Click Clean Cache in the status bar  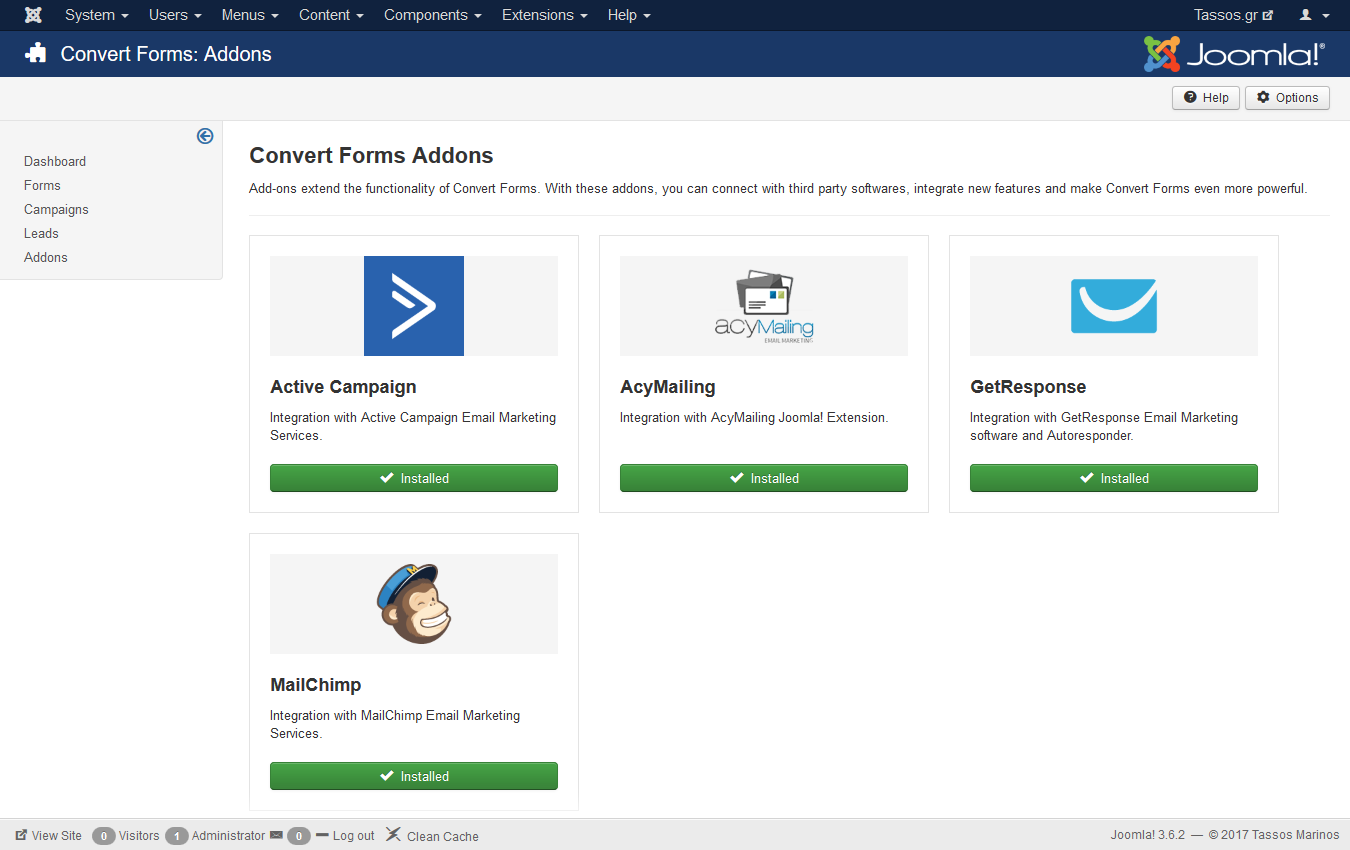click(x=432, y=836)
